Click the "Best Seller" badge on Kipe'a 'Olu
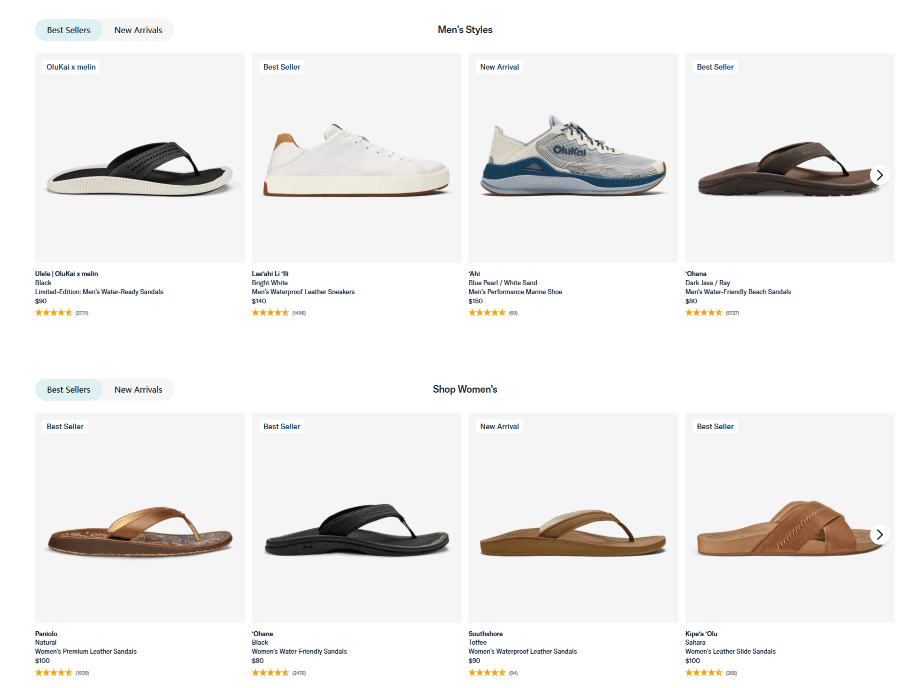 [715, 426]
